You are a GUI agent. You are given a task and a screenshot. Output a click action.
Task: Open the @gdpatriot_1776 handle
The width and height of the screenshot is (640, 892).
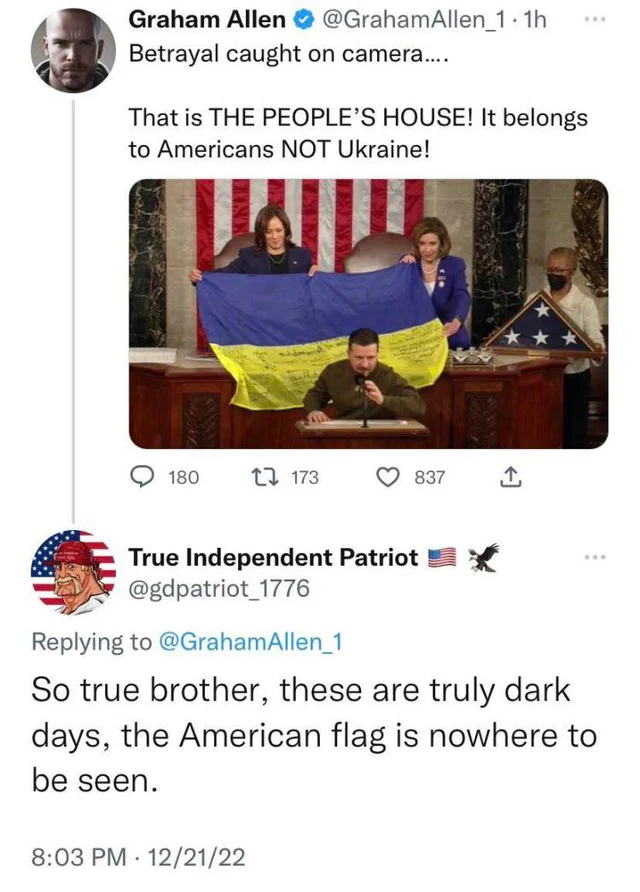point(220,590)
